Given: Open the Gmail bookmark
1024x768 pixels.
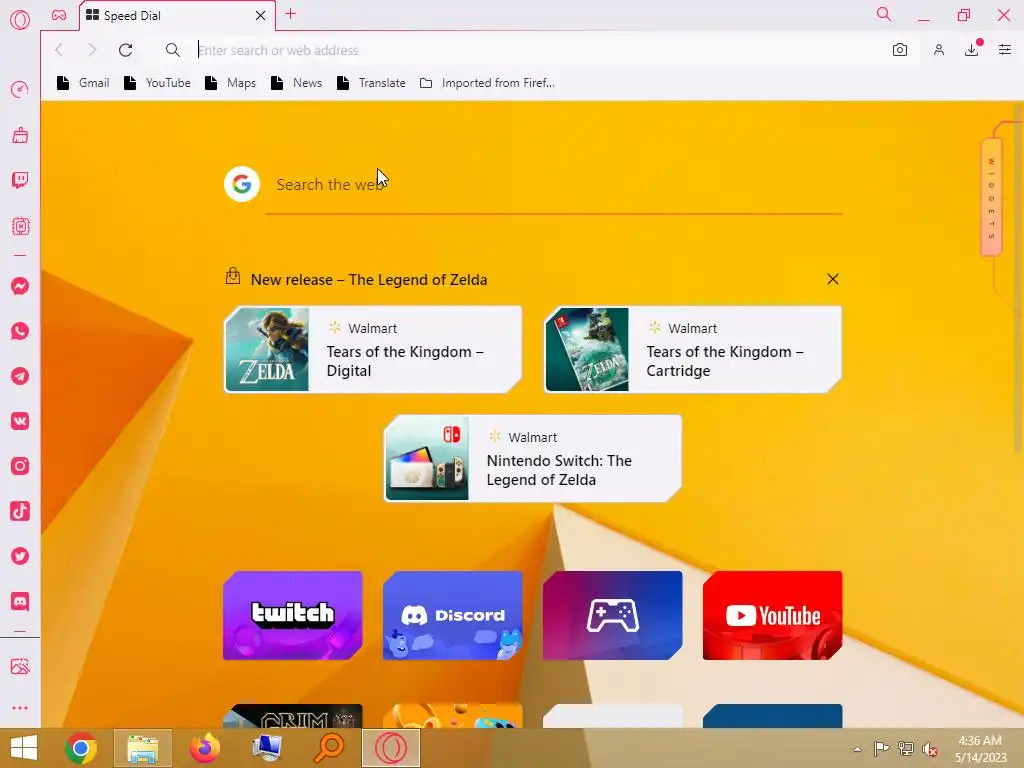Looking at the screenshot, I should pos(83,83).
